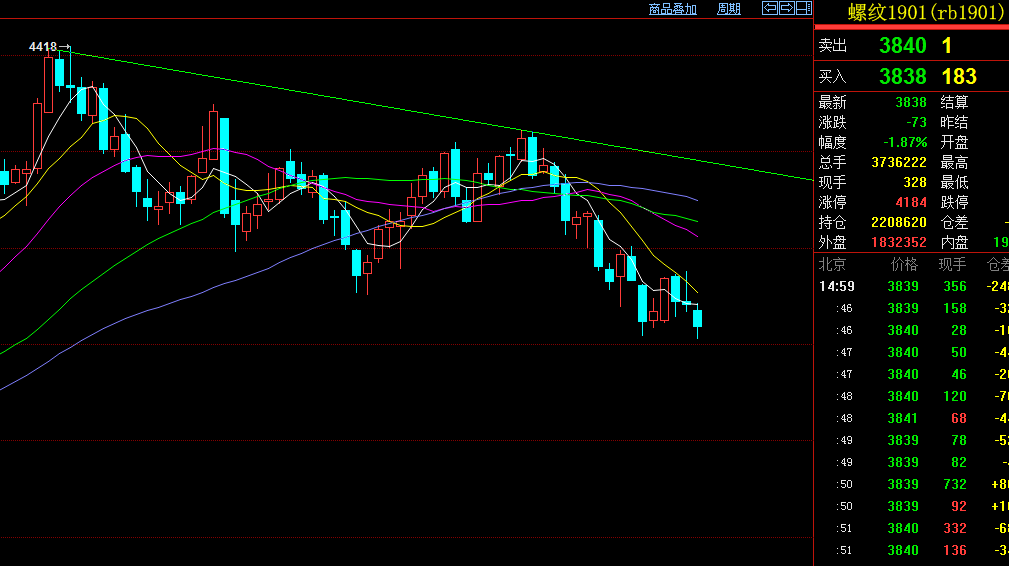Click the 昨结 label
Screen dimensions: 1009x566
954,122
